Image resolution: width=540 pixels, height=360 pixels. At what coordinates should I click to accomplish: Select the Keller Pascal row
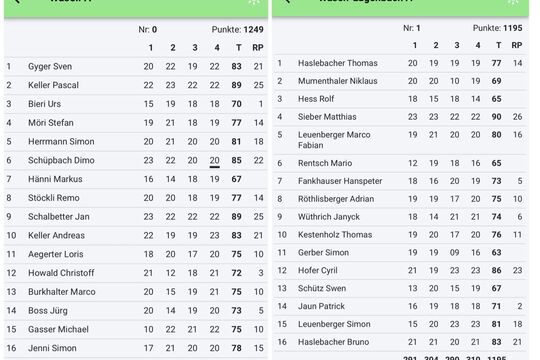click(136, 85)
